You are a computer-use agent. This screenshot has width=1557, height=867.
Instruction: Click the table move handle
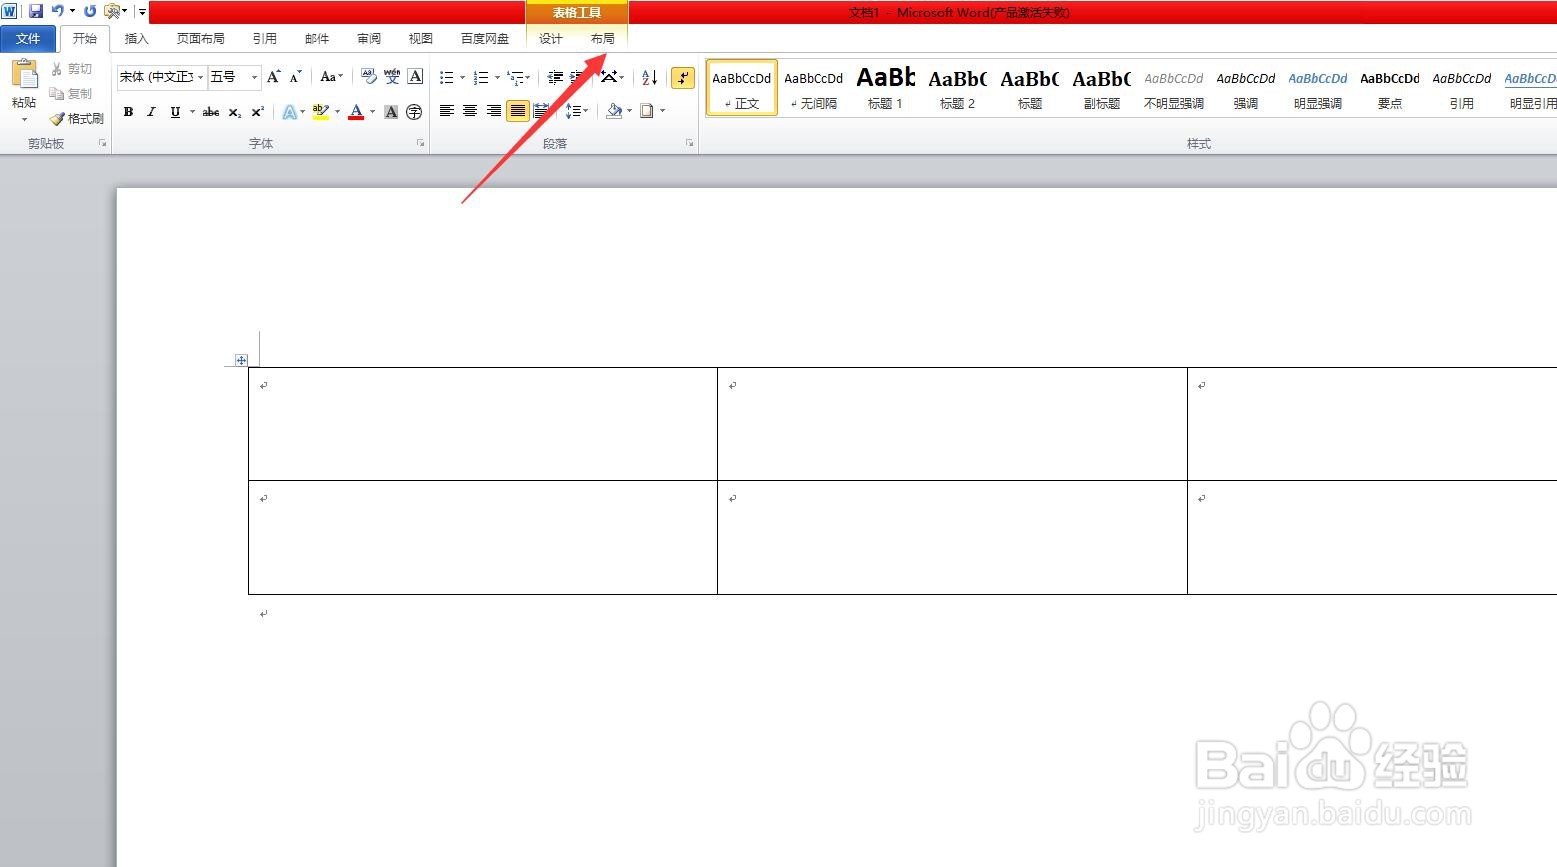tap(241, 360)
